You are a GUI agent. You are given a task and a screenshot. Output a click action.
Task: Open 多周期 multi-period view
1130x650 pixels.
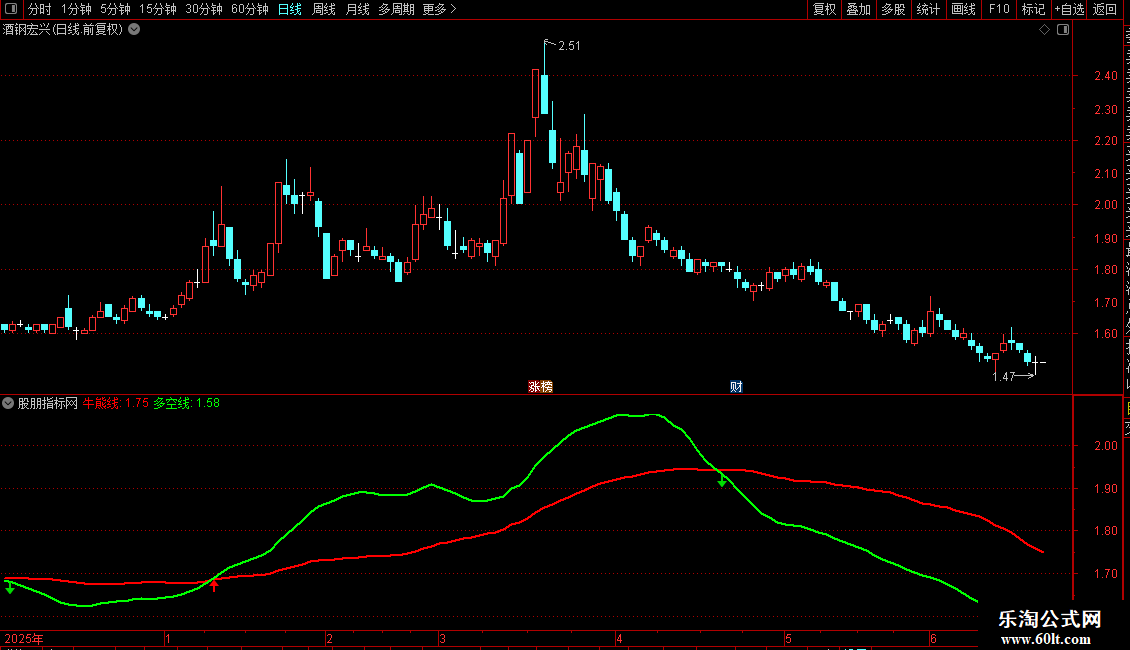point(396,9)
